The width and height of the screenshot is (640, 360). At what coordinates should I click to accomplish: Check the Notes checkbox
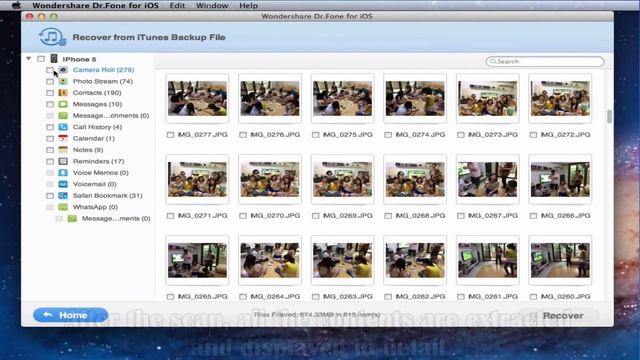pos(50,150)
